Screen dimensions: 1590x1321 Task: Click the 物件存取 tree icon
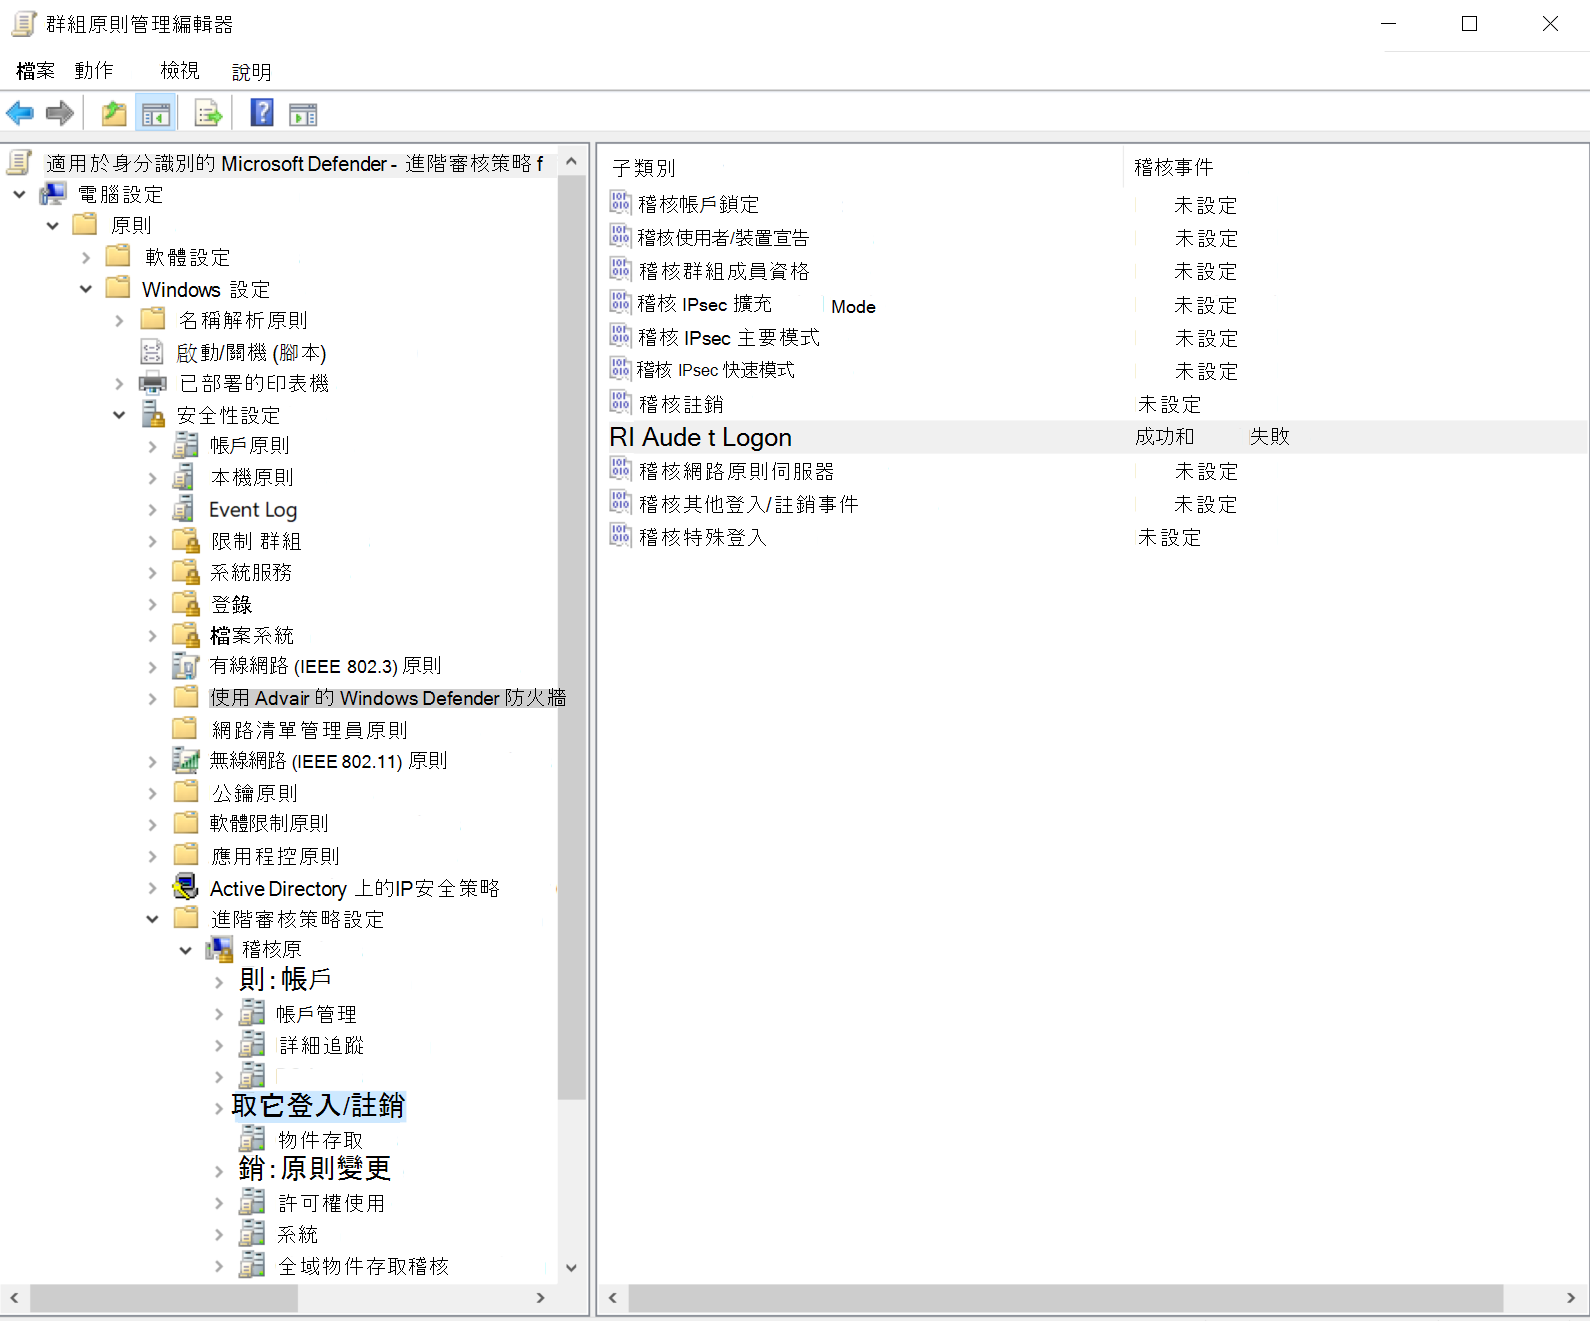coord(252,1139)
